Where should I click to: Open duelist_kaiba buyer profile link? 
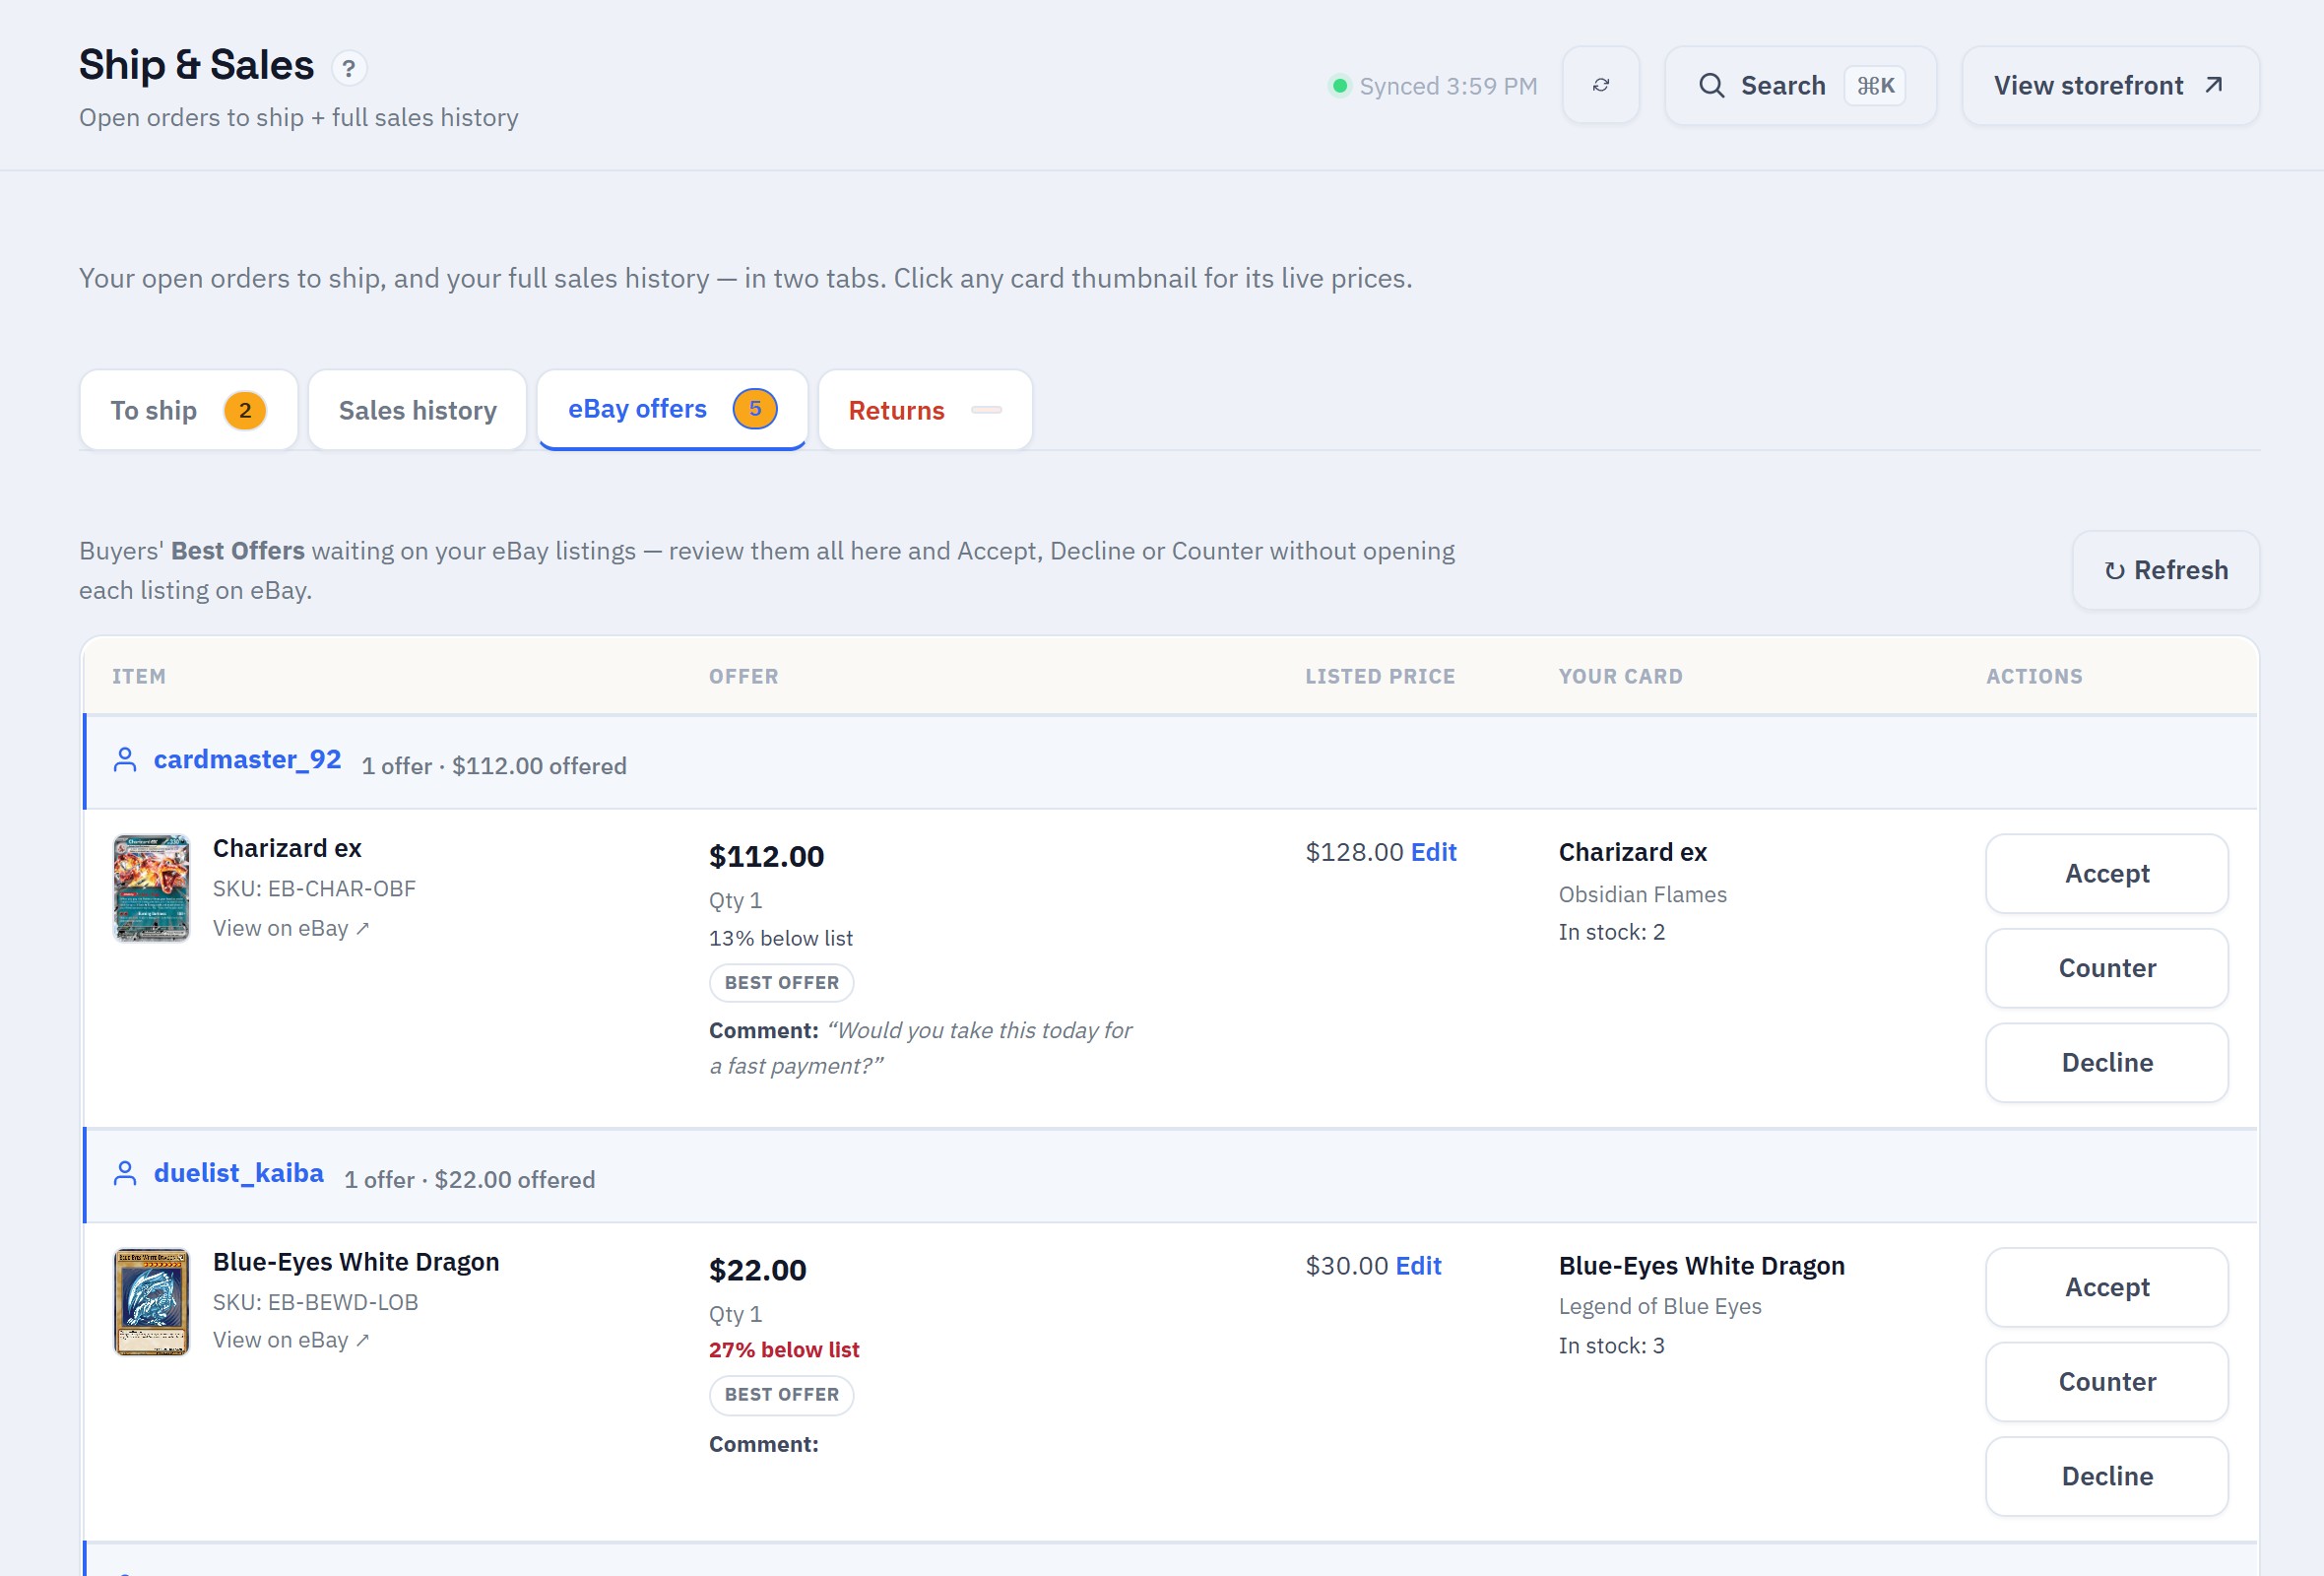coord(238,1173)
